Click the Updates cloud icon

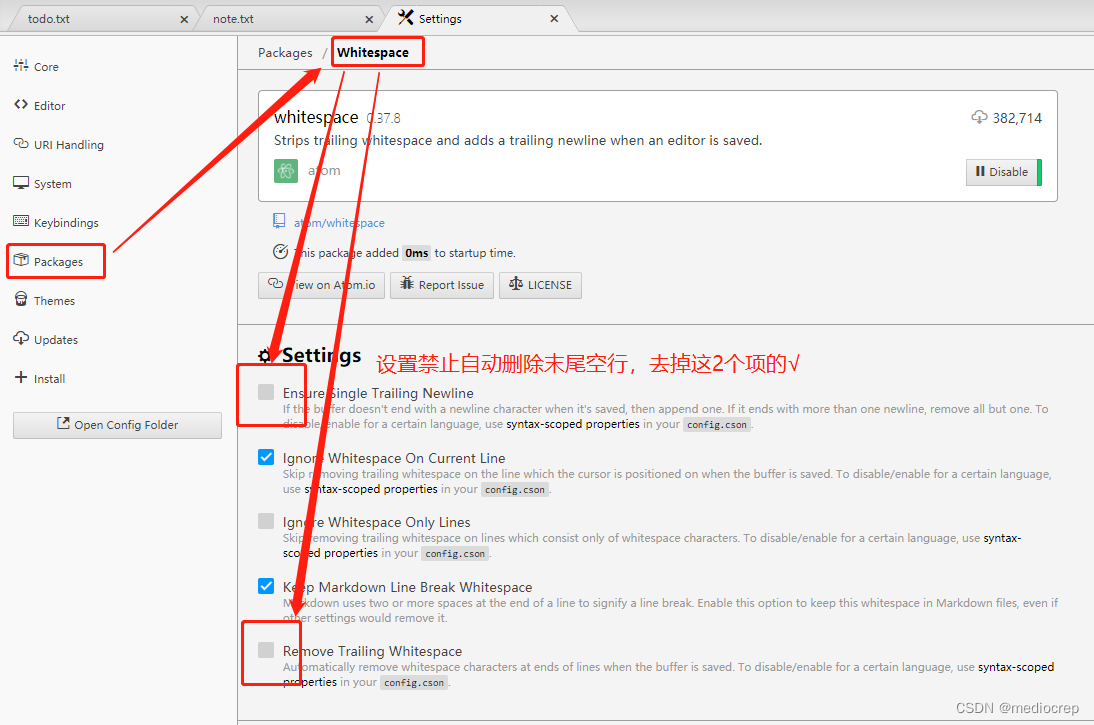[21, 338]
